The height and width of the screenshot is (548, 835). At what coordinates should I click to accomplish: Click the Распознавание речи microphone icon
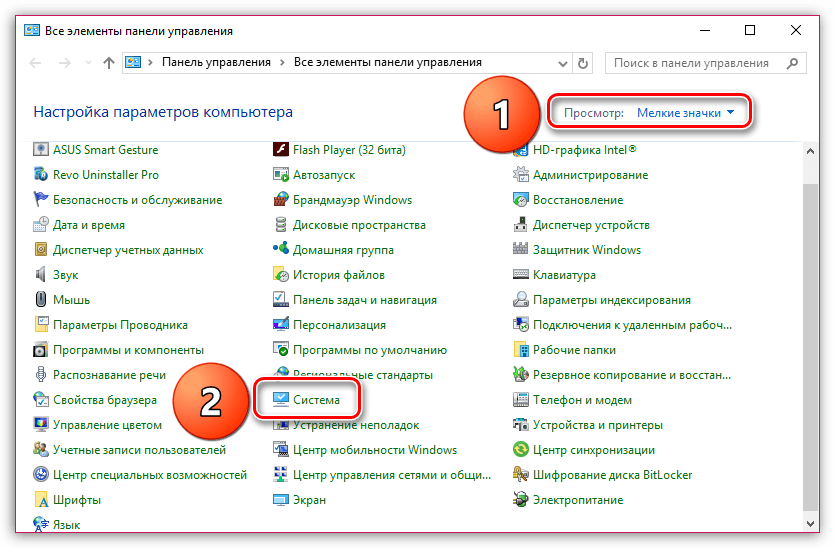(x=41, y=375)
